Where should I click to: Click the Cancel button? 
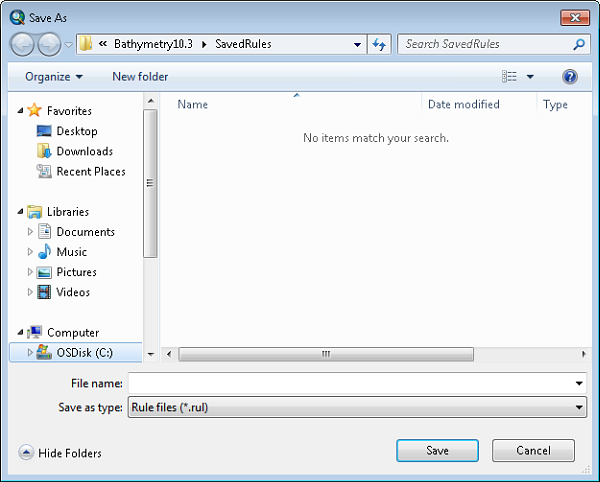tap(533, 451)
